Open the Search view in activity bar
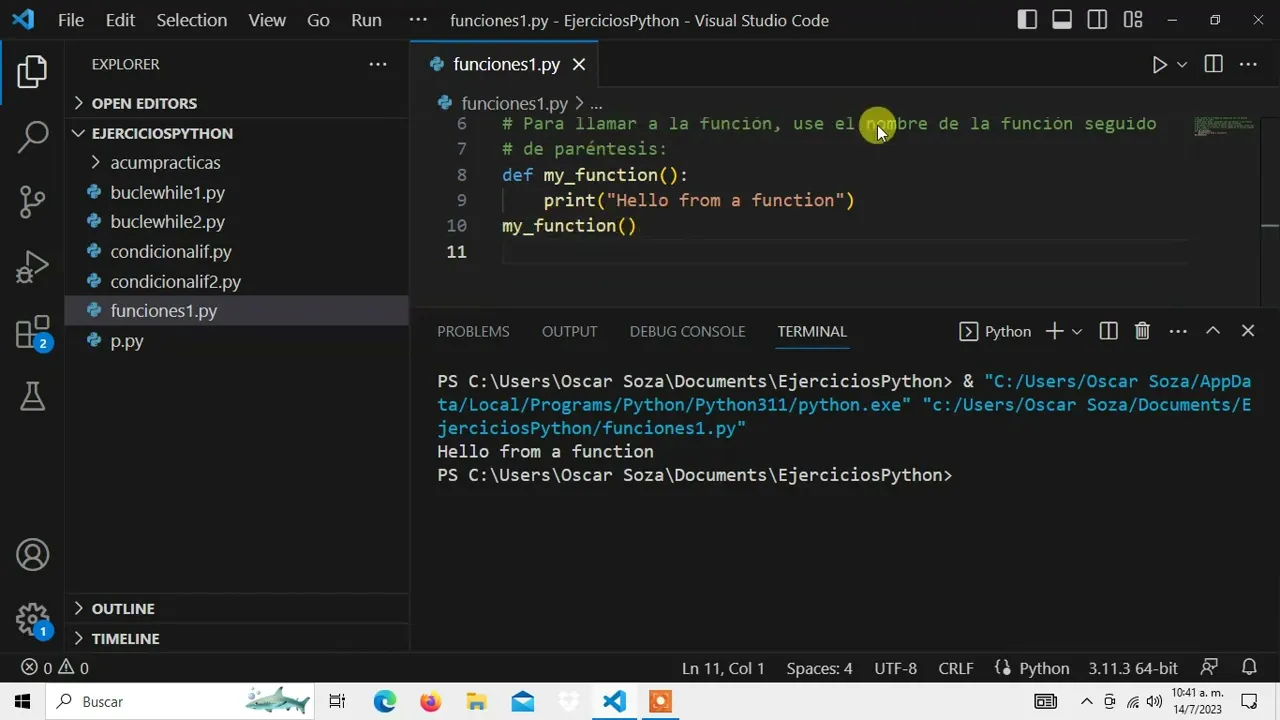1280x720 pixels. click(x=32, y=136)
